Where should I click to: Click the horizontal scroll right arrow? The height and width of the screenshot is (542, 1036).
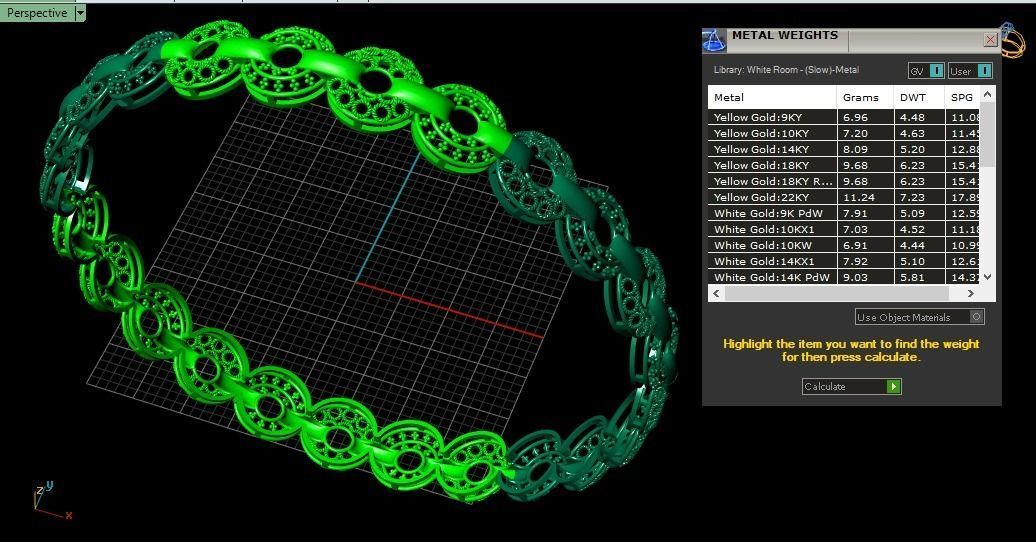(x=971, y=293)
